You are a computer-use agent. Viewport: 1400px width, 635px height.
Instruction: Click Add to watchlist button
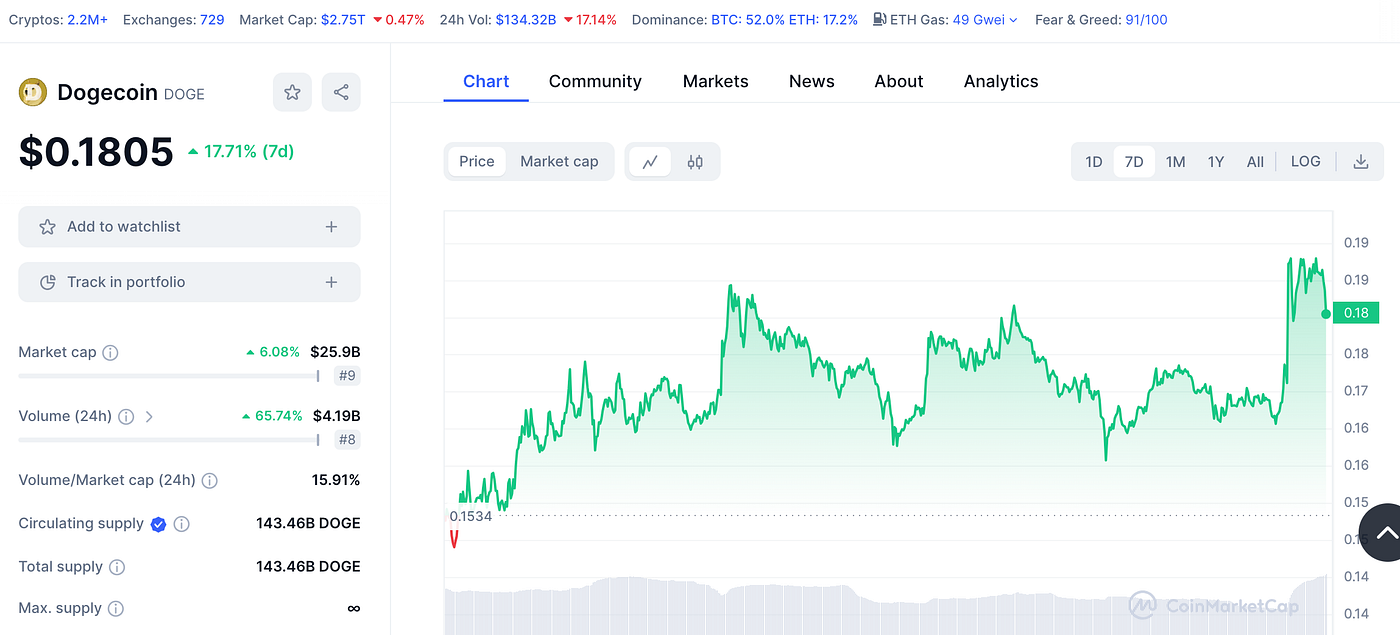coord(189,227)
